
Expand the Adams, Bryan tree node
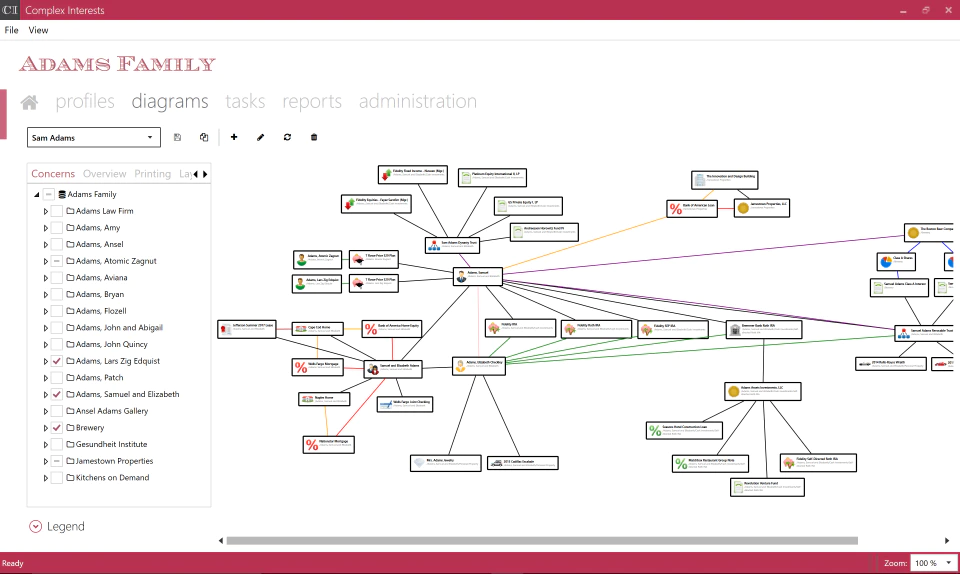(x=45, y=294)
